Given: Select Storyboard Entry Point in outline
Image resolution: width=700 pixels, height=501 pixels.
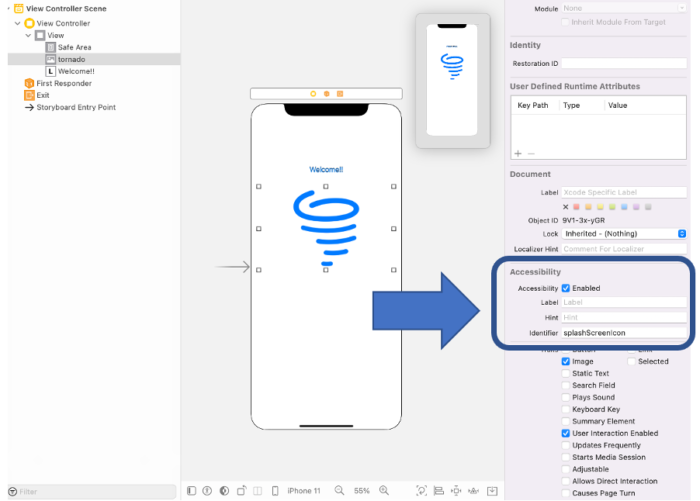Looking at the screenshot, I should tap(76, 107).
